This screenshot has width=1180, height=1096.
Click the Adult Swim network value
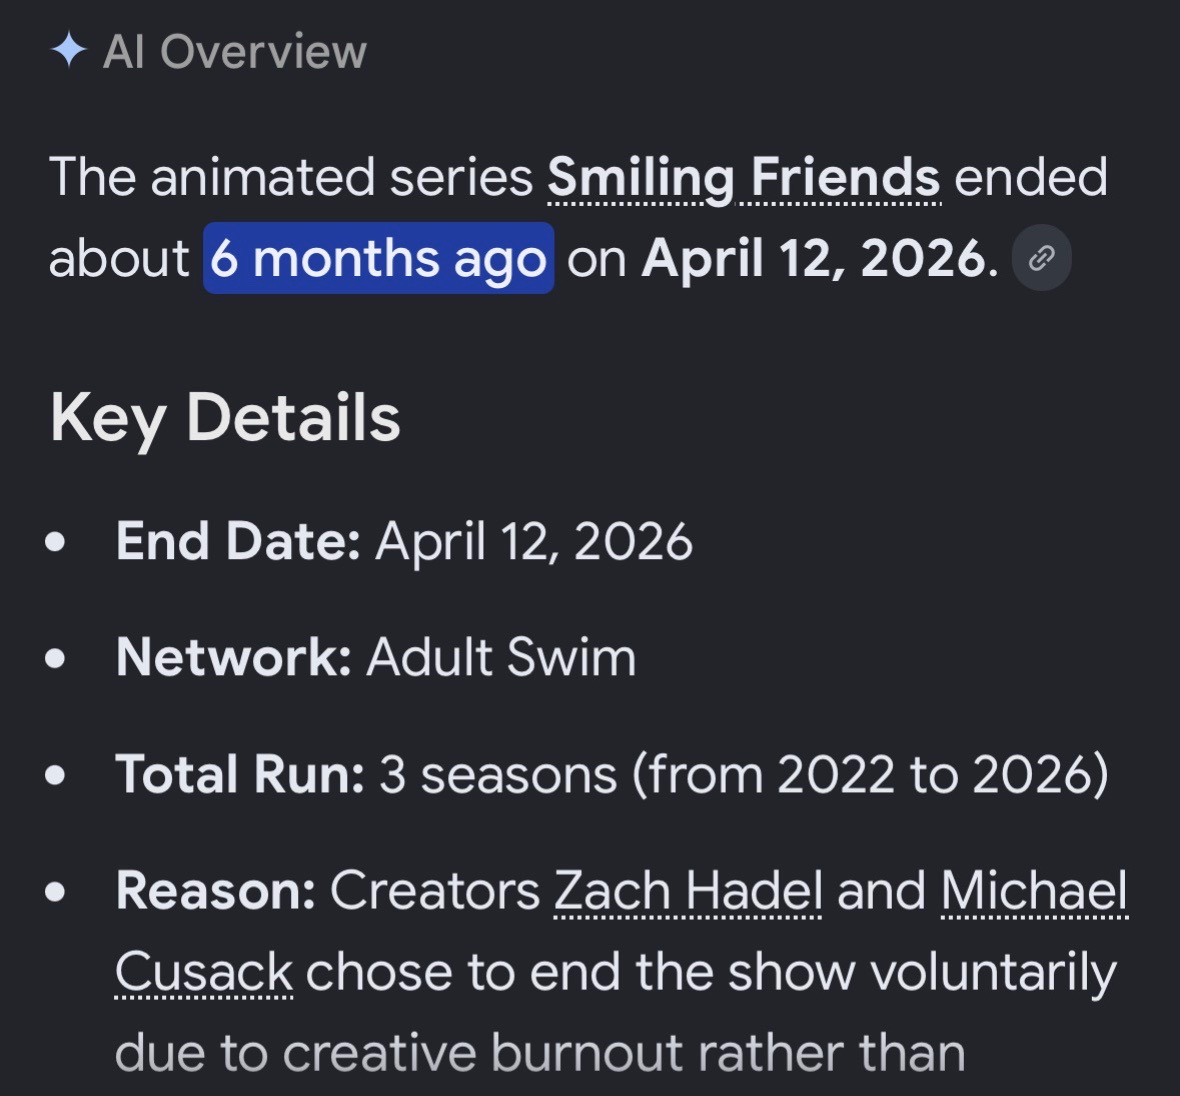(x=501, y=658)
